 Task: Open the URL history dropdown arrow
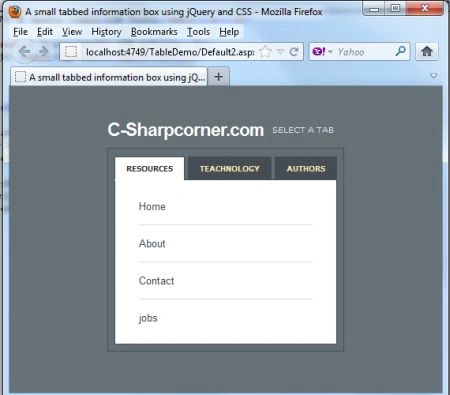tap(281, 52)
